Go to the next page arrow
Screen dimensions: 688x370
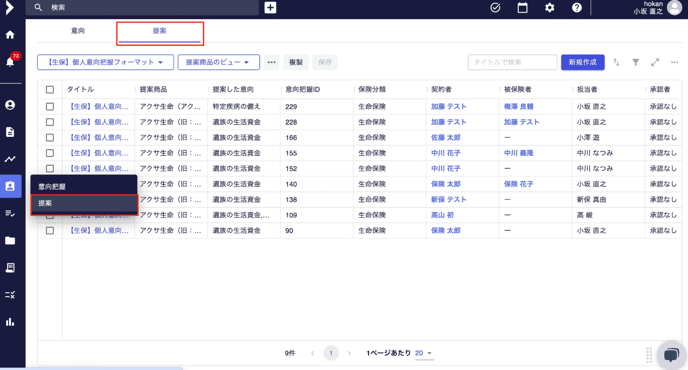pos(349,353)
